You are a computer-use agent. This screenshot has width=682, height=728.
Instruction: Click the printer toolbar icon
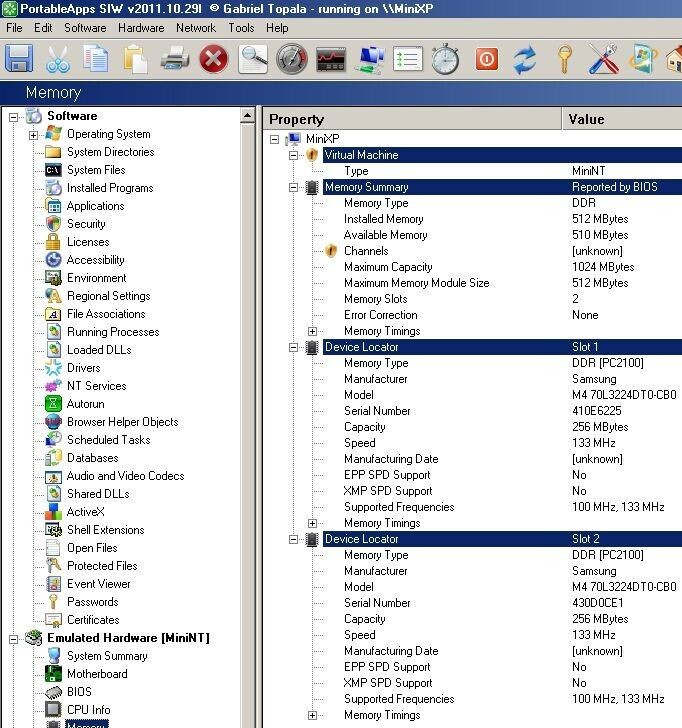pos(175,59)
